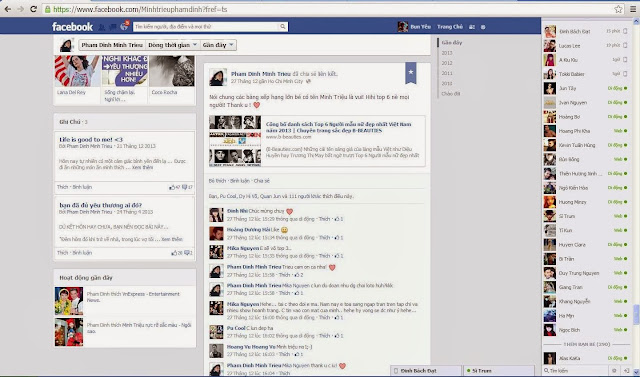The width and height of the screenshot is (640, 377).
Task: Open the Sĩ Trum chat tab at the bottom
Action: (499, 370)
